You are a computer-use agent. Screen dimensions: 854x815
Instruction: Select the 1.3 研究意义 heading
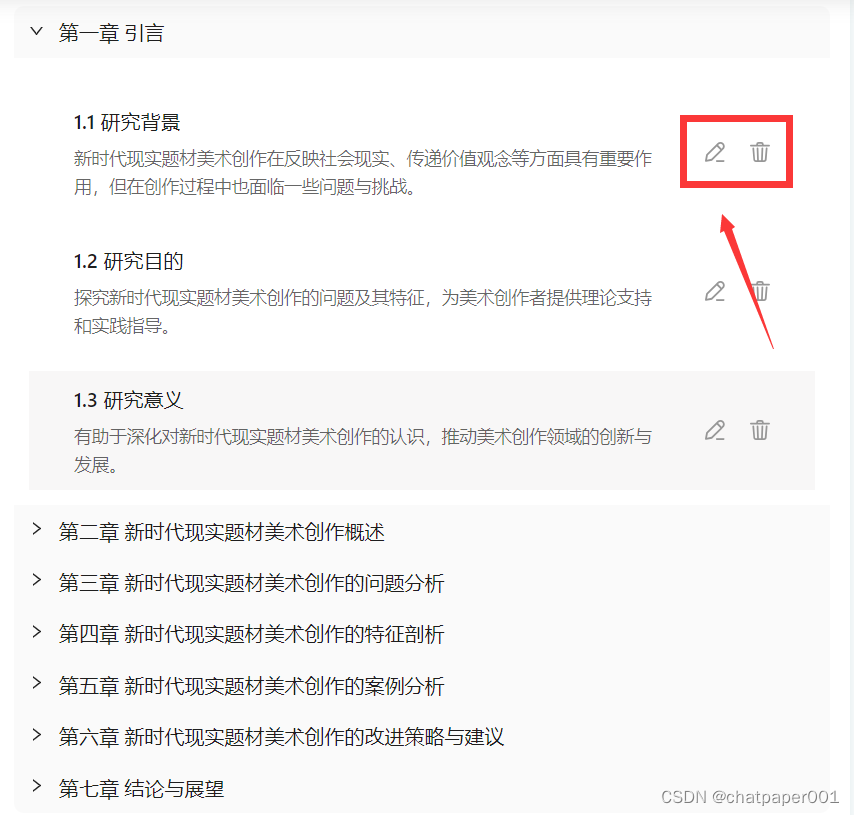129,400
